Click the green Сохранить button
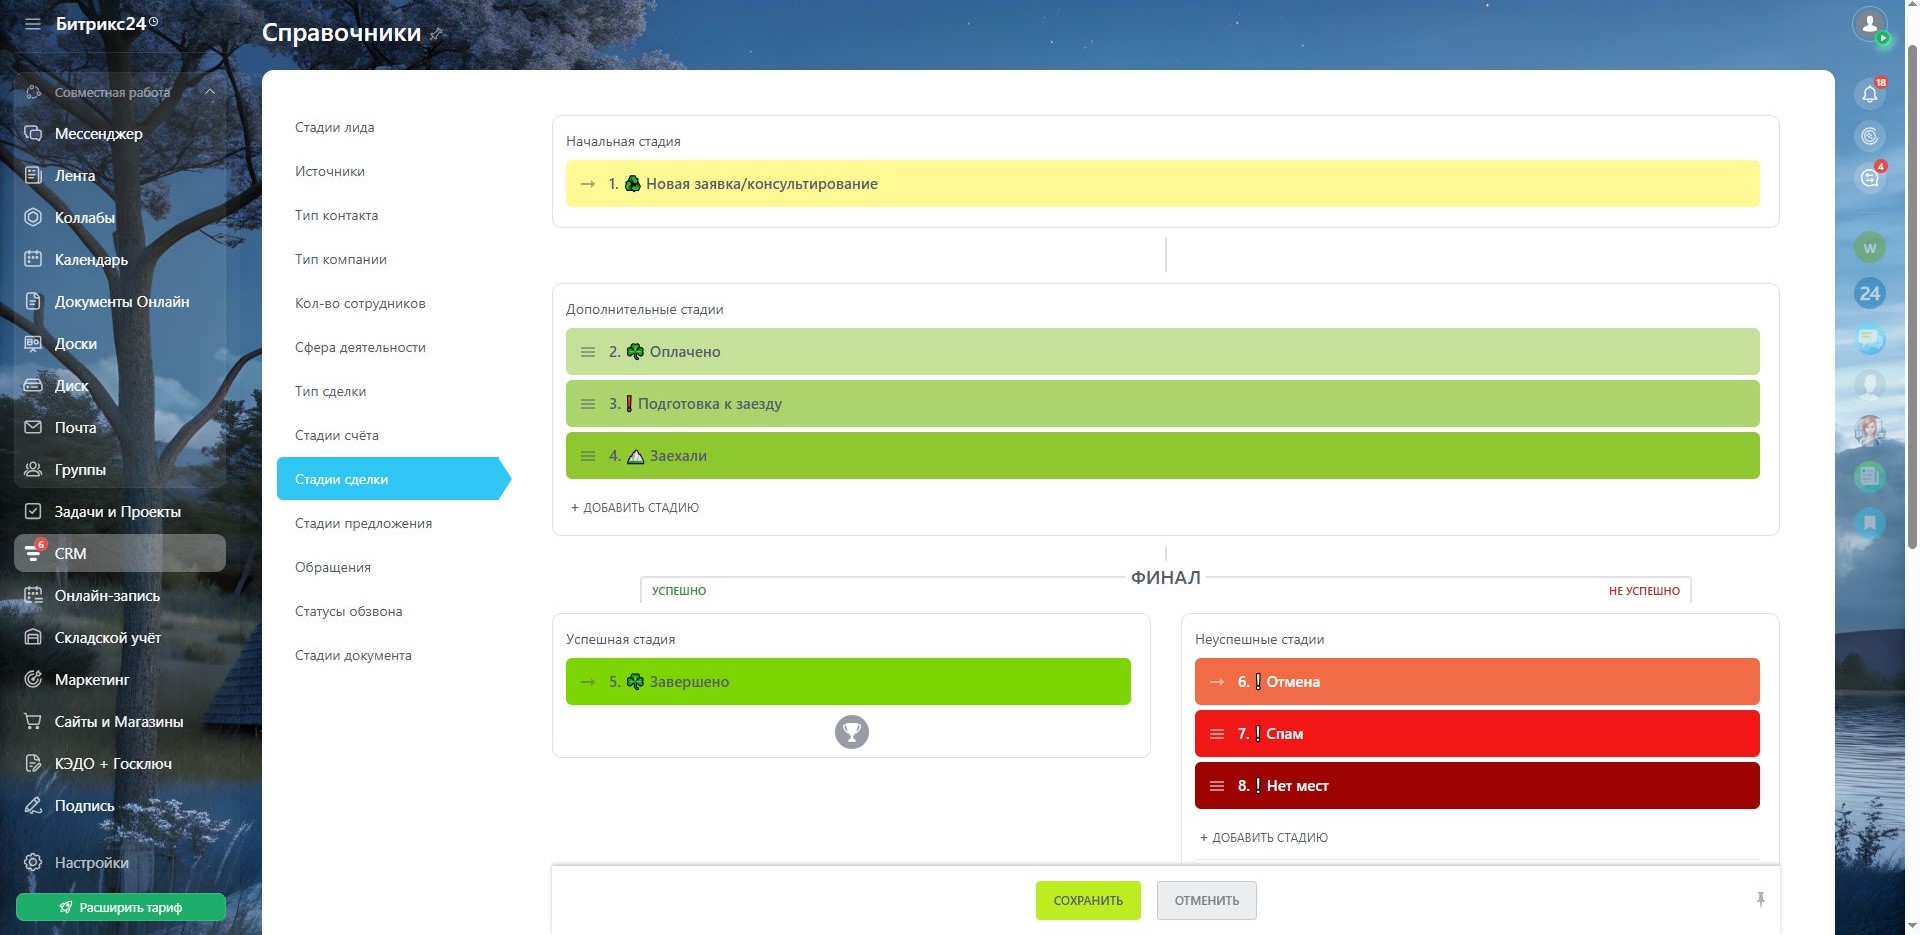Screen dimensions: 1920x935 coord(1088,901)
